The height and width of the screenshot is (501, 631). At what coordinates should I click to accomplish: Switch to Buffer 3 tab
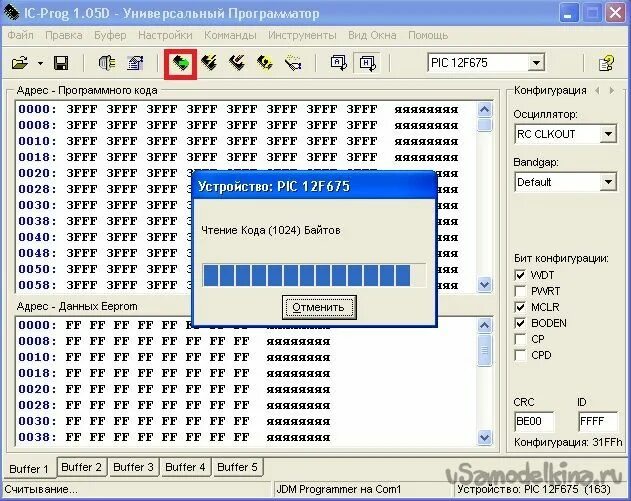(x=134, y=467)
